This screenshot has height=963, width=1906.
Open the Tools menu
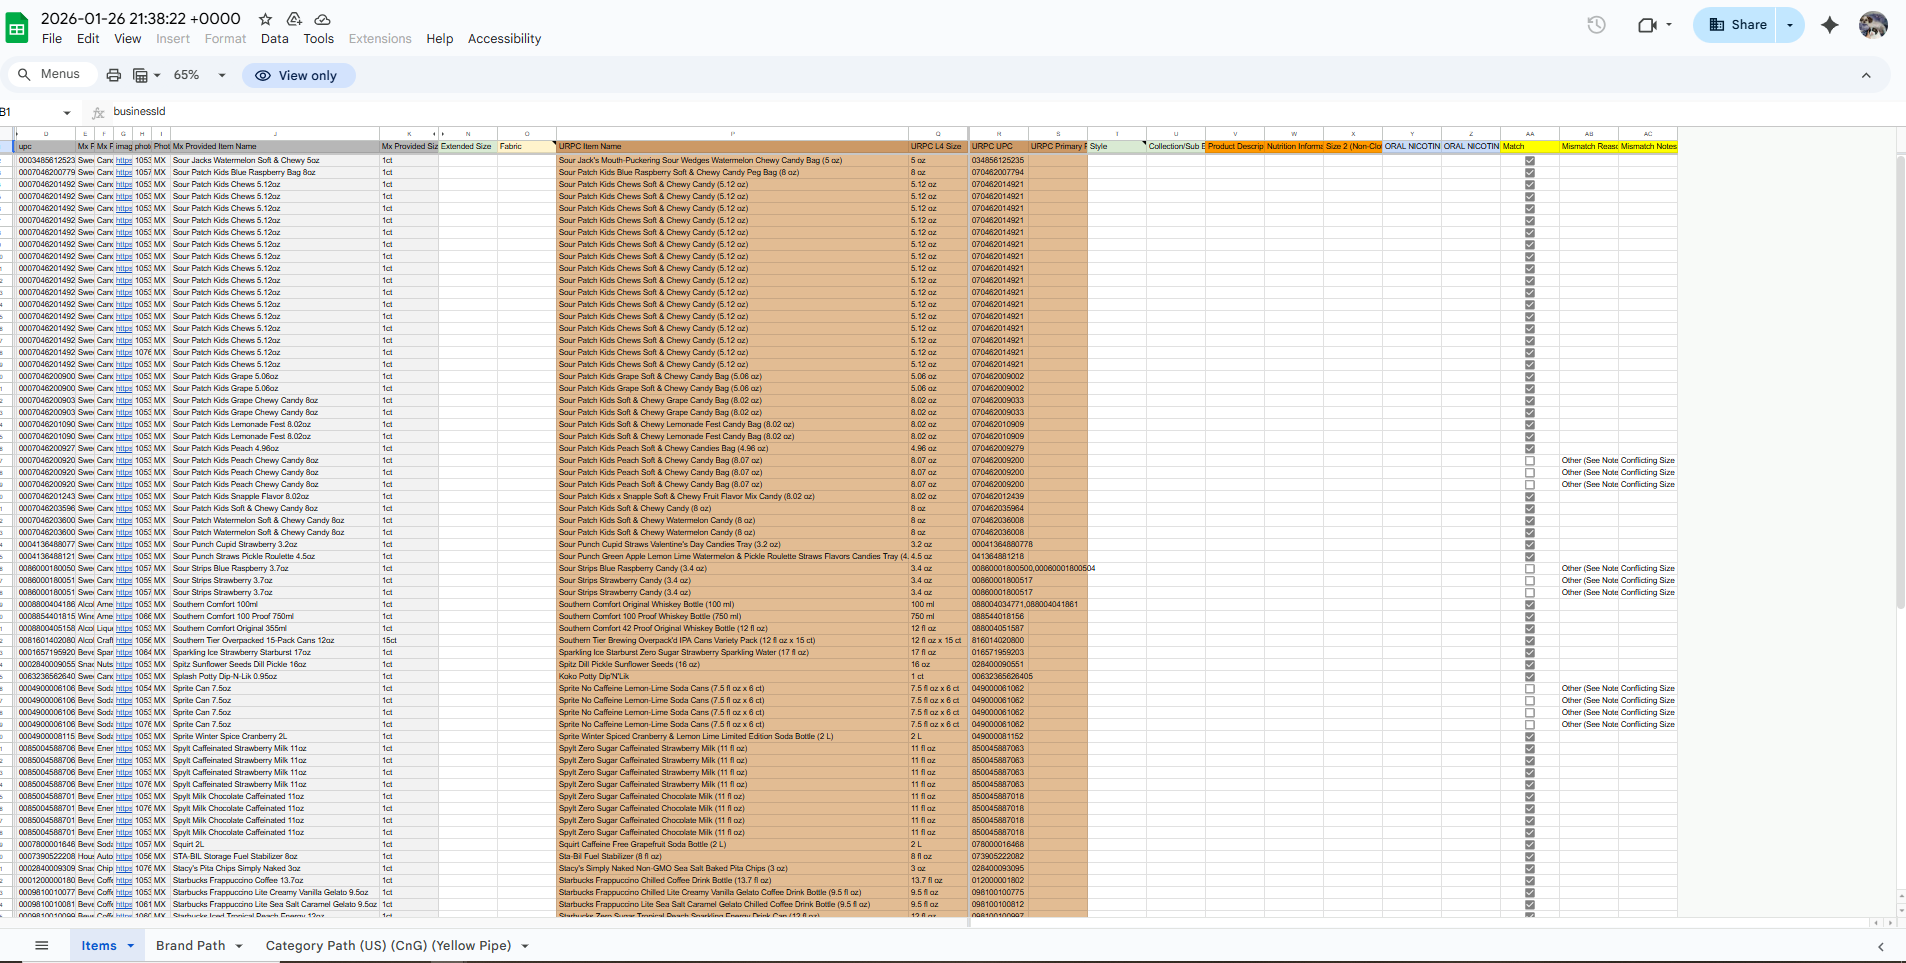(x=319, y=39)
